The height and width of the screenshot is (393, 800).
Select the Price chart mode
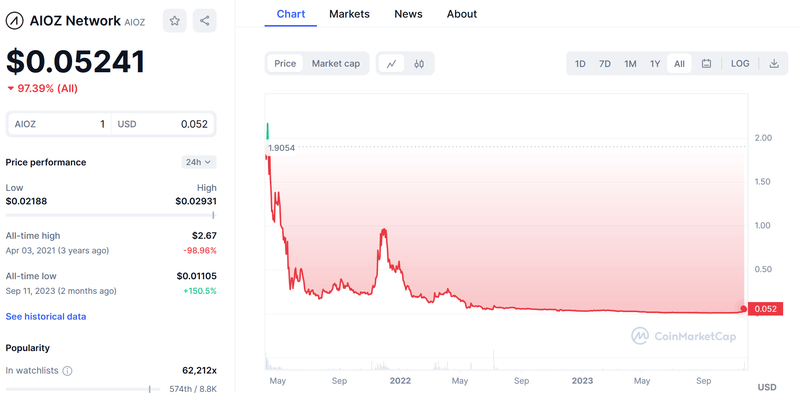tap(285, 64)
